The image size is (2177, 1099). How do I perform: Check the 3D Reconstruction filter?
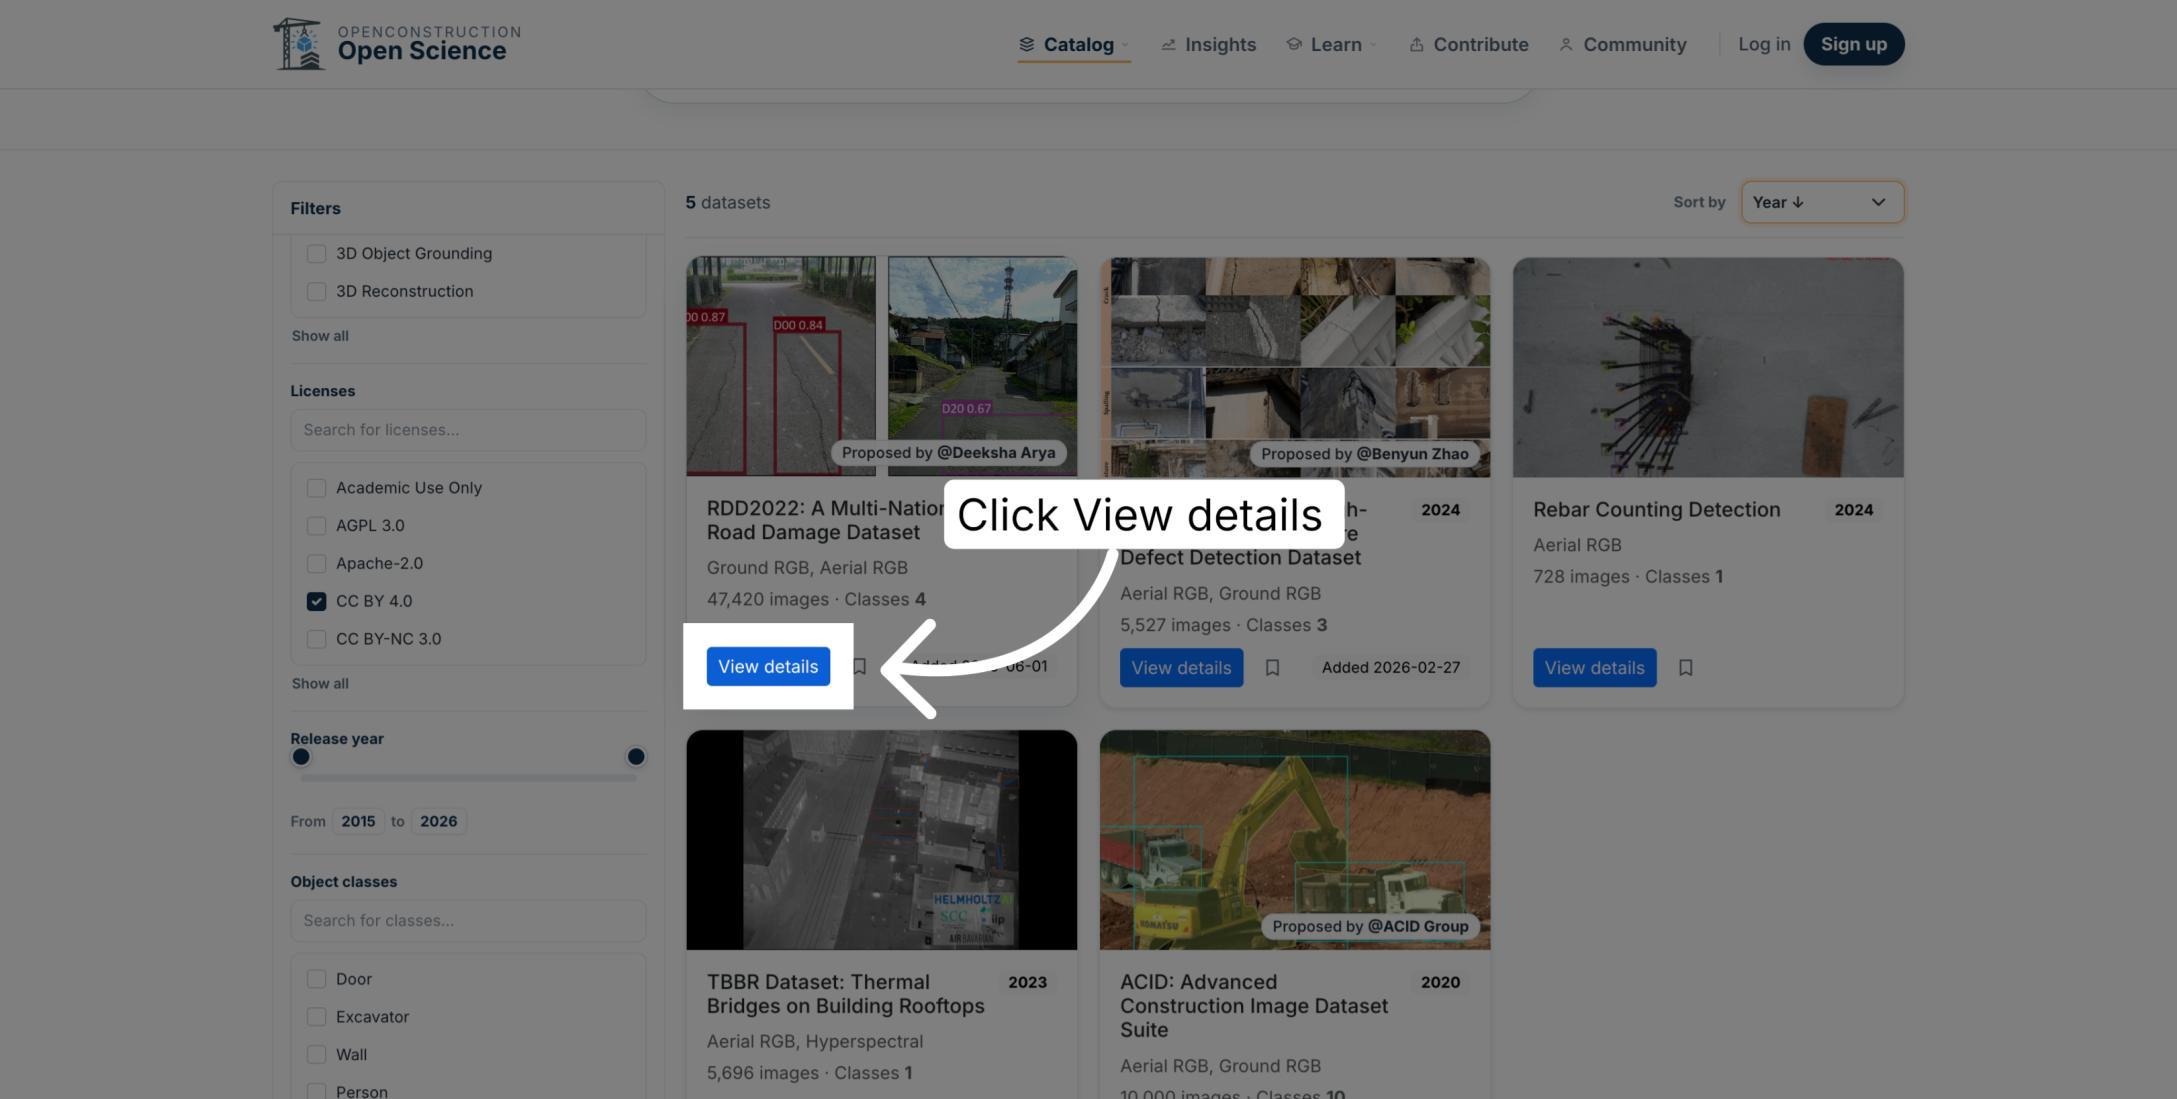coord(316,292)
